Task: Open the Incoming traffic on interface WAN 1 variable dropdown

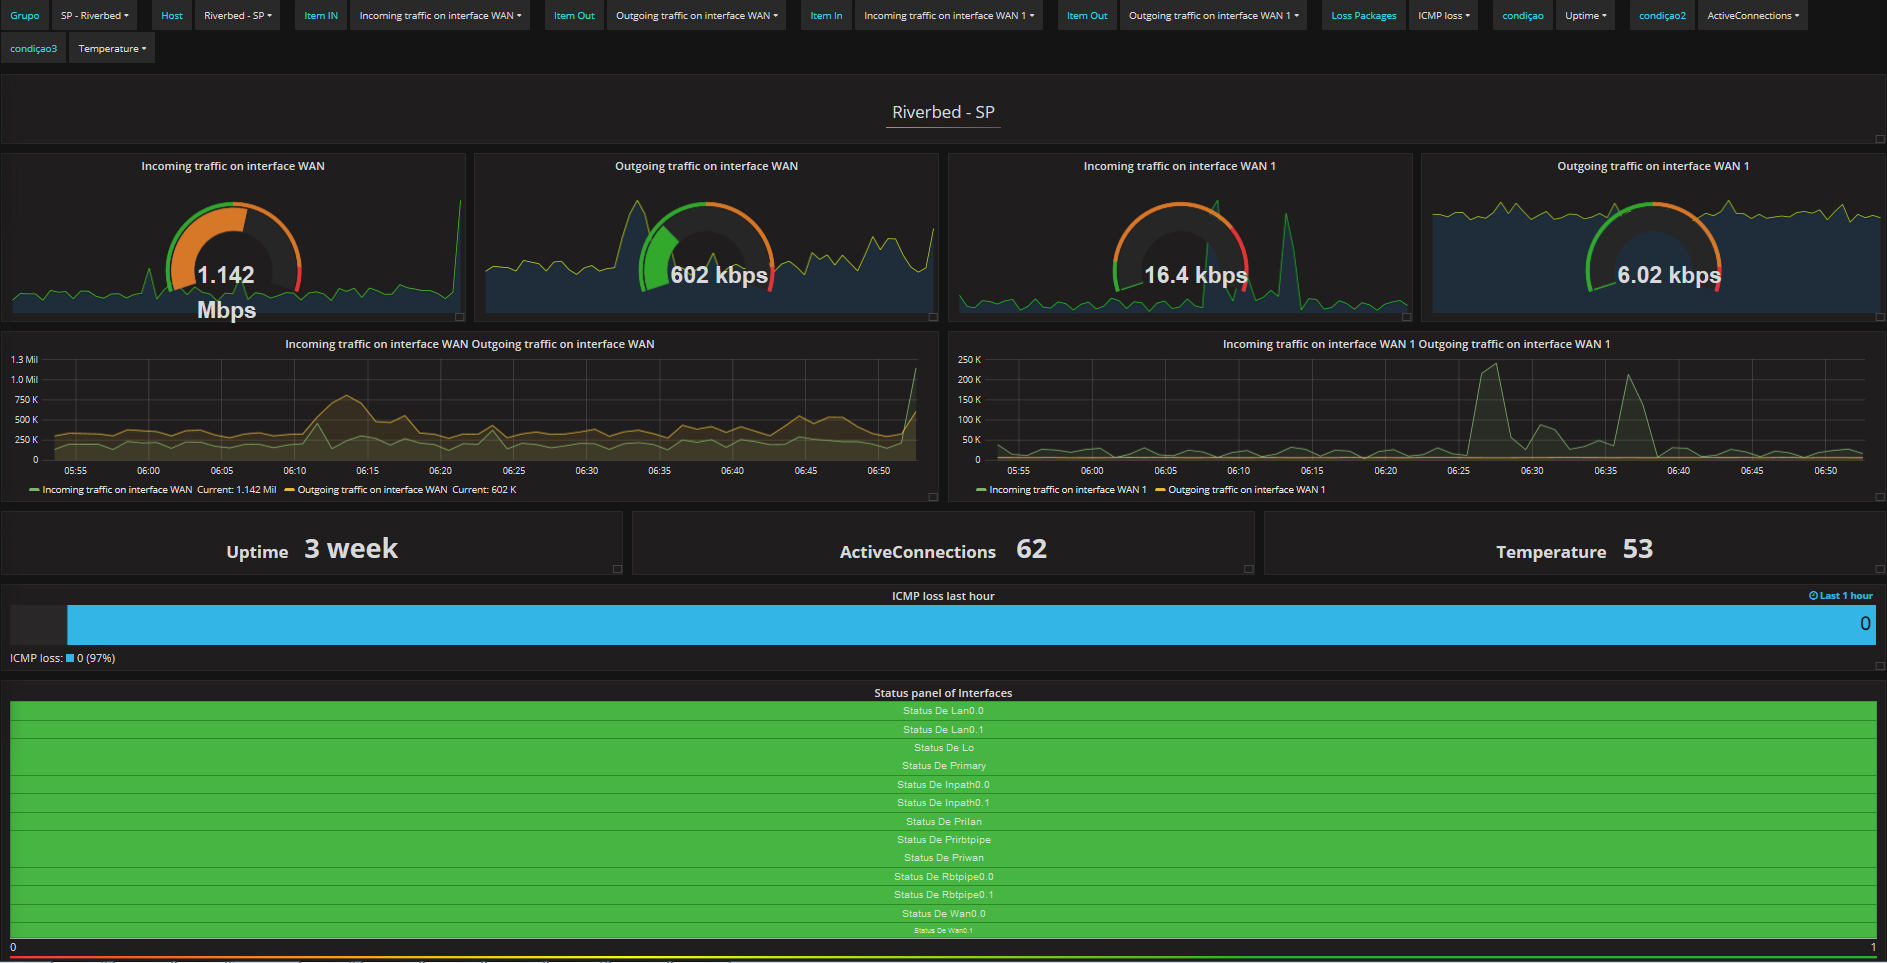Action: (949, 16)
